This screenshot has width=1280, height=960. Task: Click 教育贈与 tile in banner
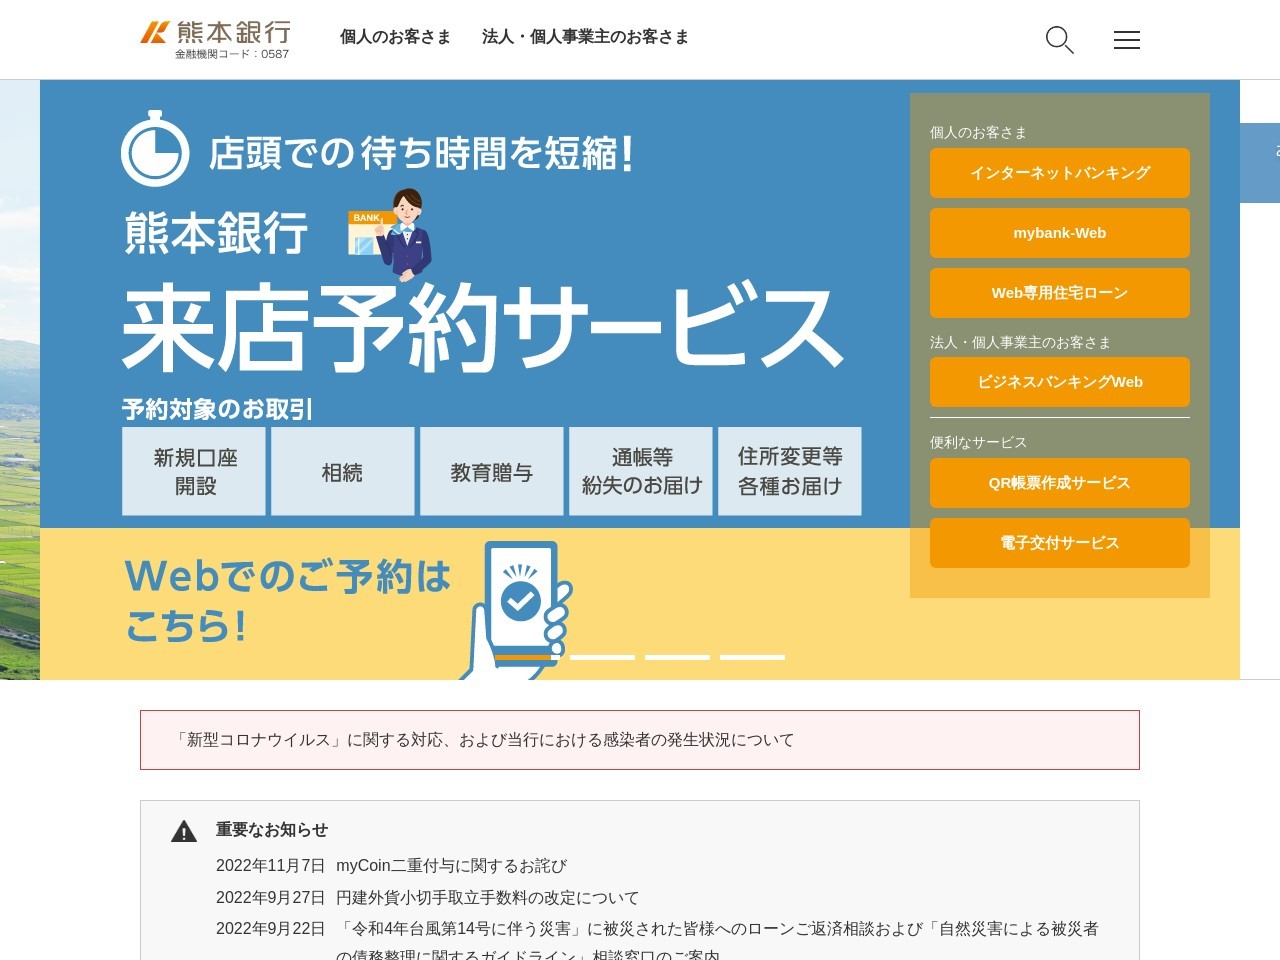pyautogui.click(x=492, y=471)
